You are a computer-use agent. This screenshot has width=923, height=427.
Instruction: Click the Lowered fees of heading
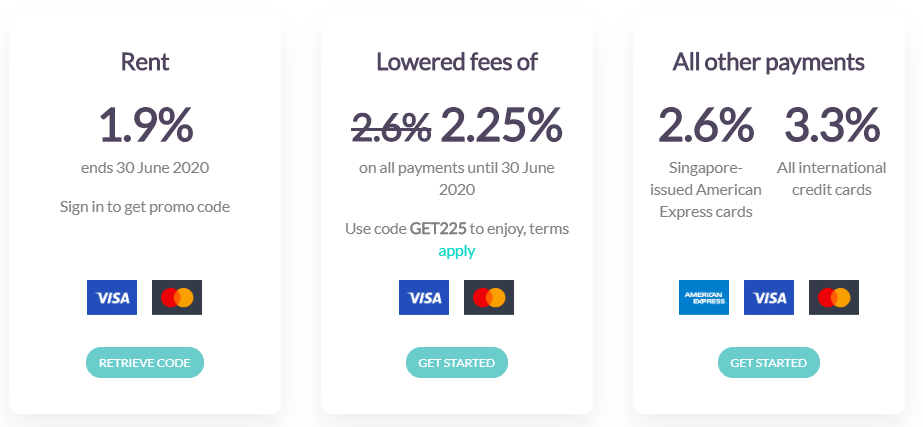click(x=457, y=62)
